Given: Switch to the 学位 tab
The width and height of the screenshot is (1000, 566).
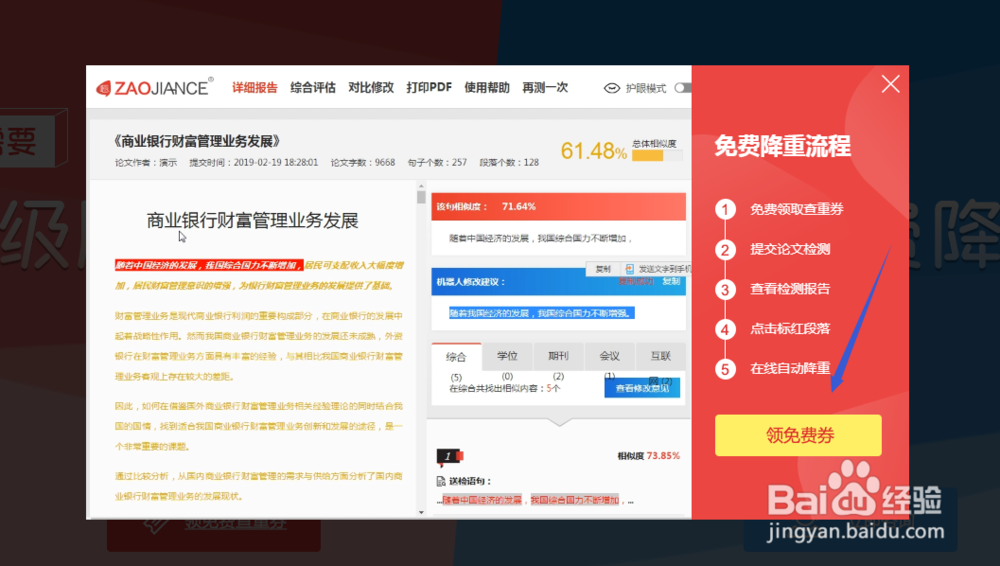Looking at the screenshot, I should click(x=507, y=356).
